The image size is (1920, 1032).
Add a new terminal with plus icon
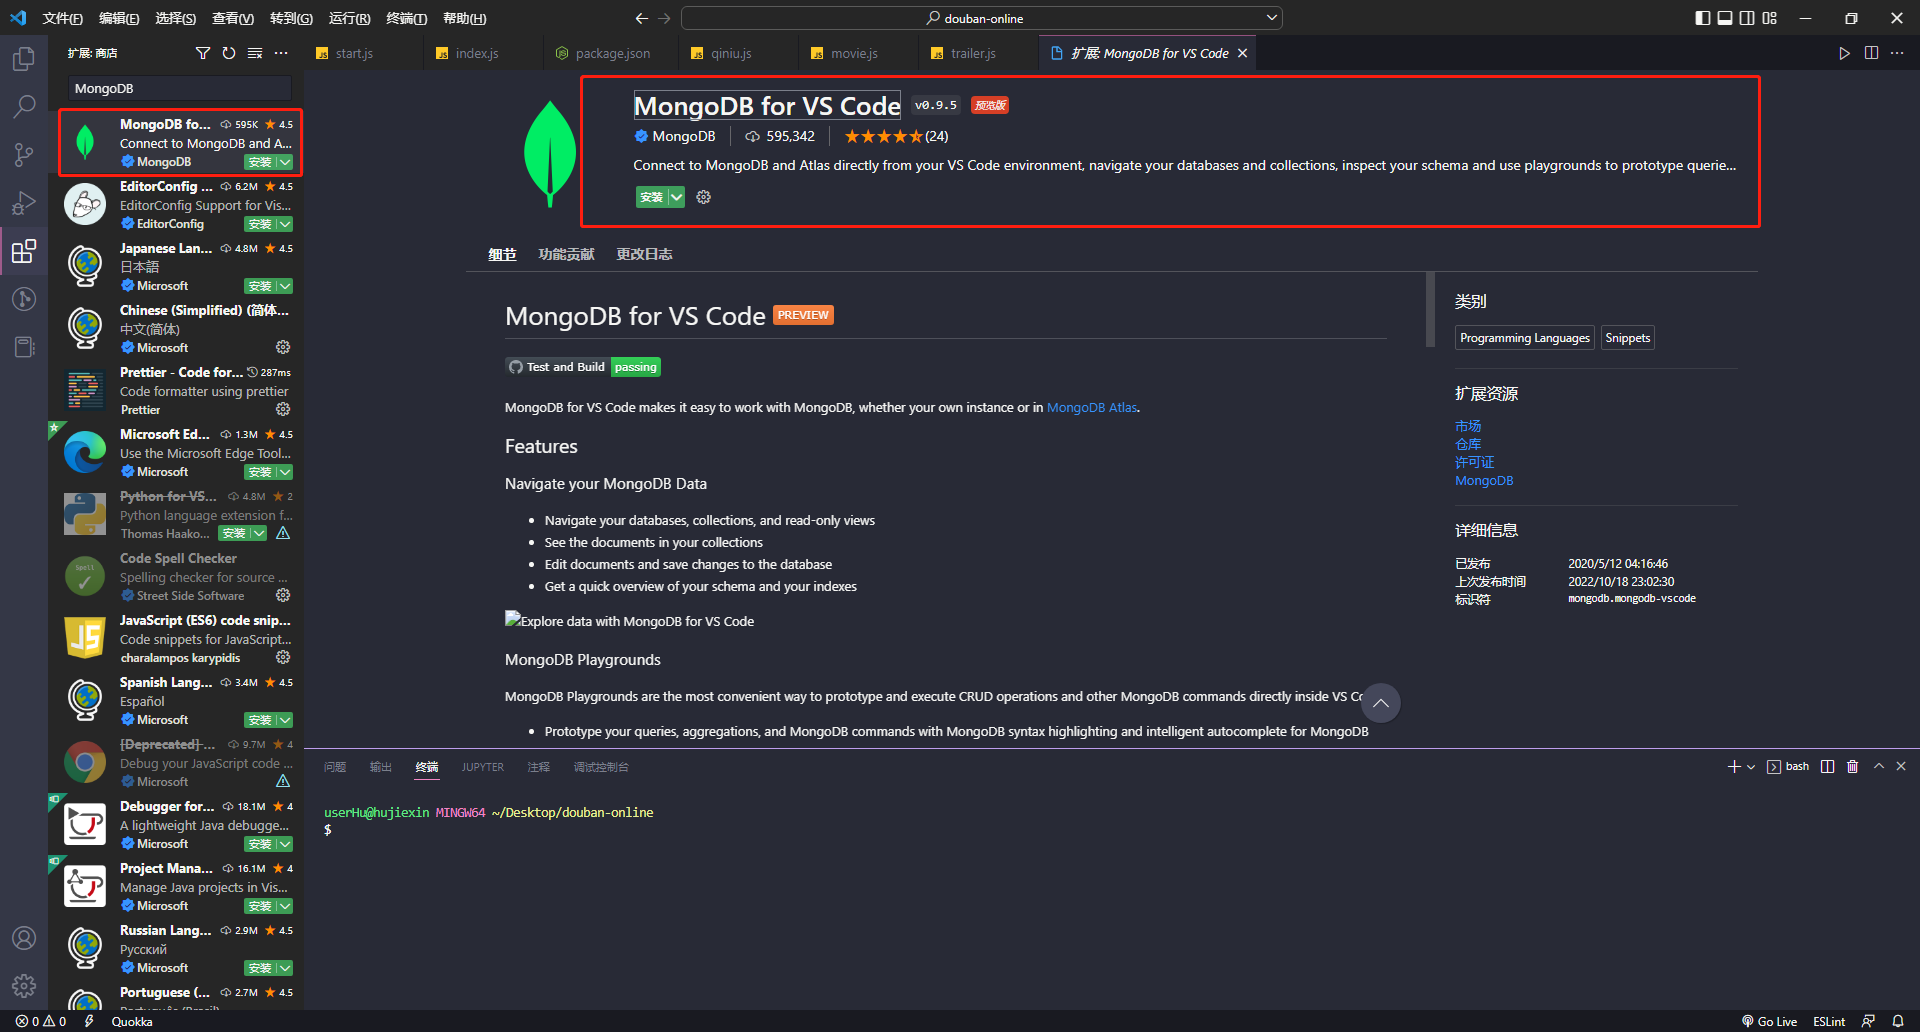click(x=1734, y=767)
